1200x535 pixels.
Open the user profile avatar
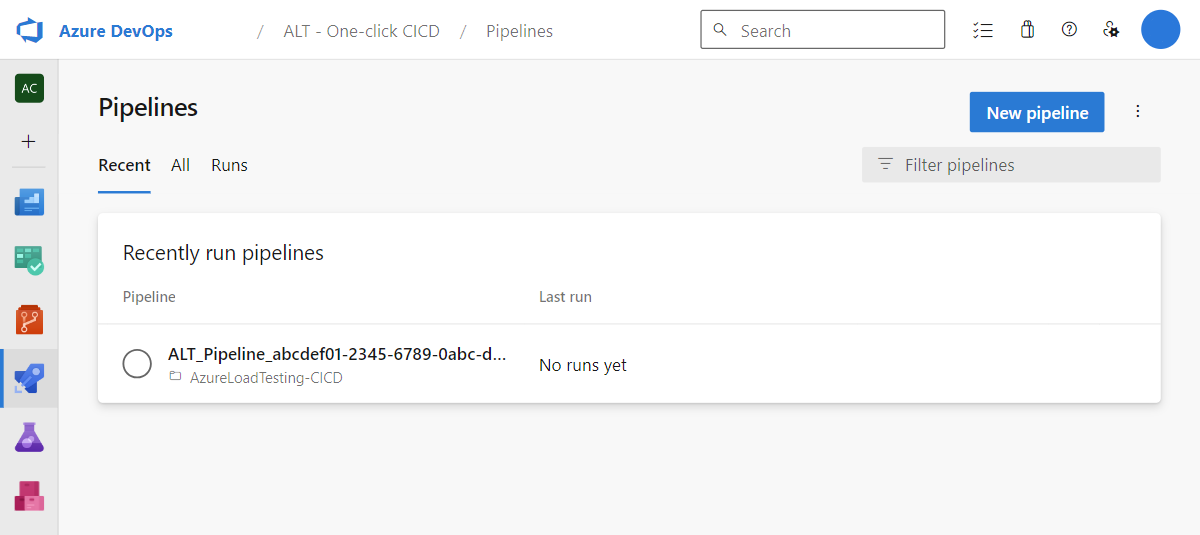click(x=1161, y=30)
